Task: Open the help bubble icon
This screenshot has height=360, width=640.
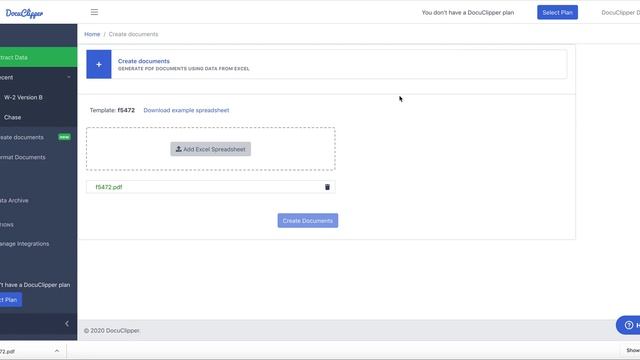Action: coord(629,325)
